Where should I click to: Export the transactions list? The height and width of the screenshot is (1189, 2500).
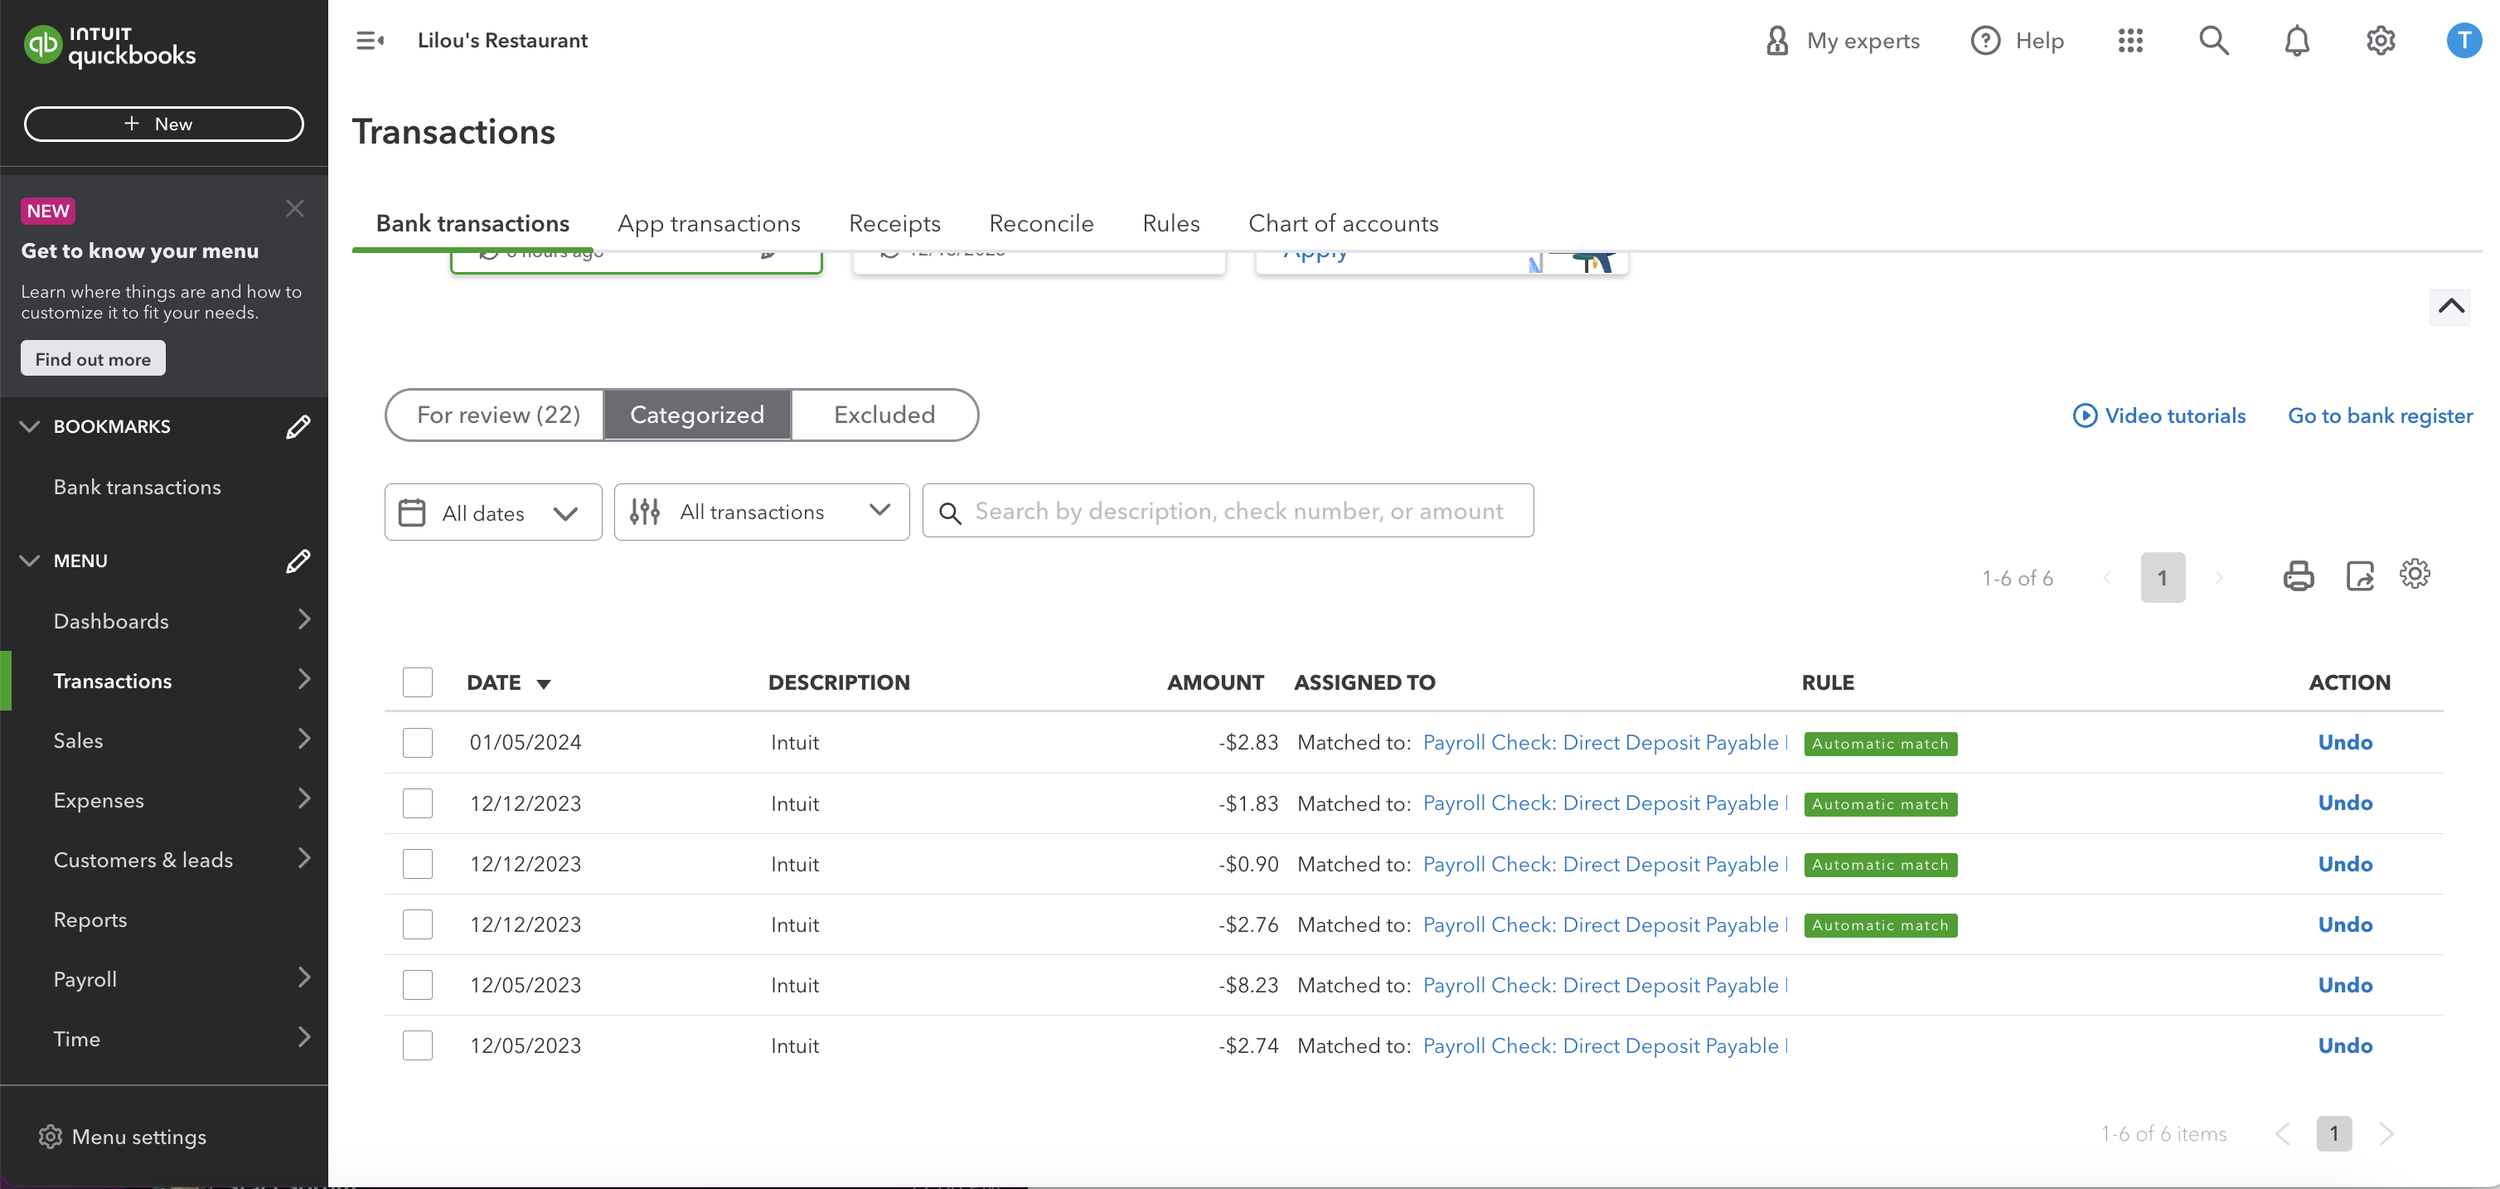click(x=2360, y=576)
